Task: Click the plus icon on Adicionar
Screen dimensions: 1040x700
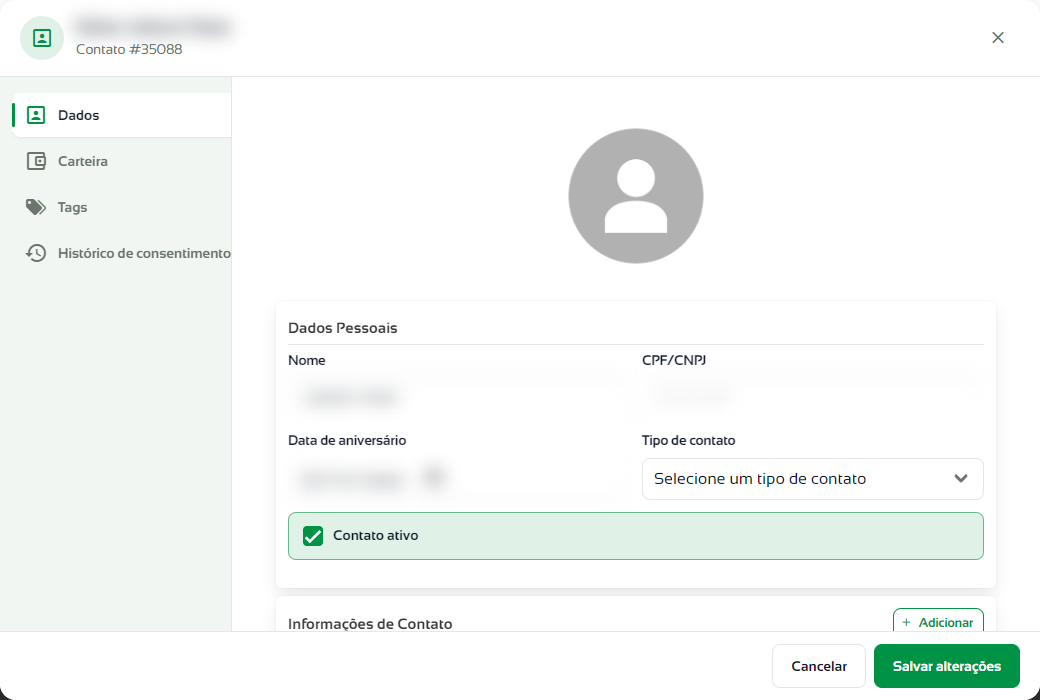Action: [x=906, y=622]
